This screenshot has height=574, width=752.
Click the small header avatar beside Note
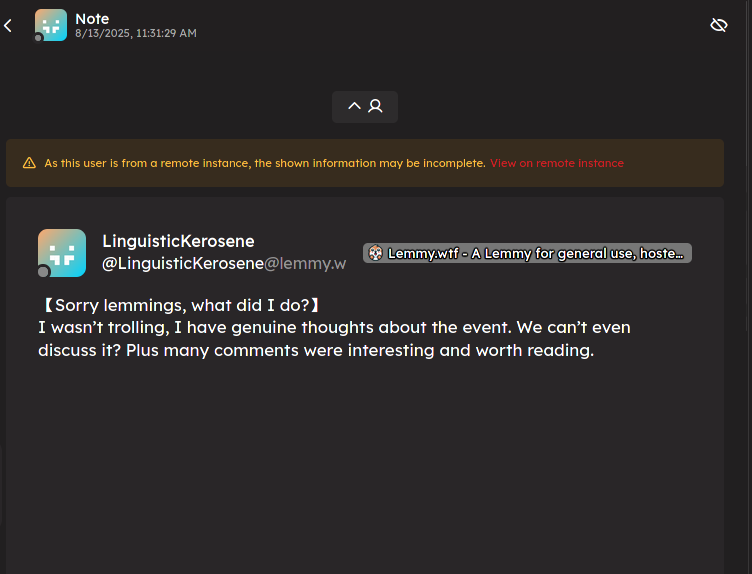click(51, 25)
